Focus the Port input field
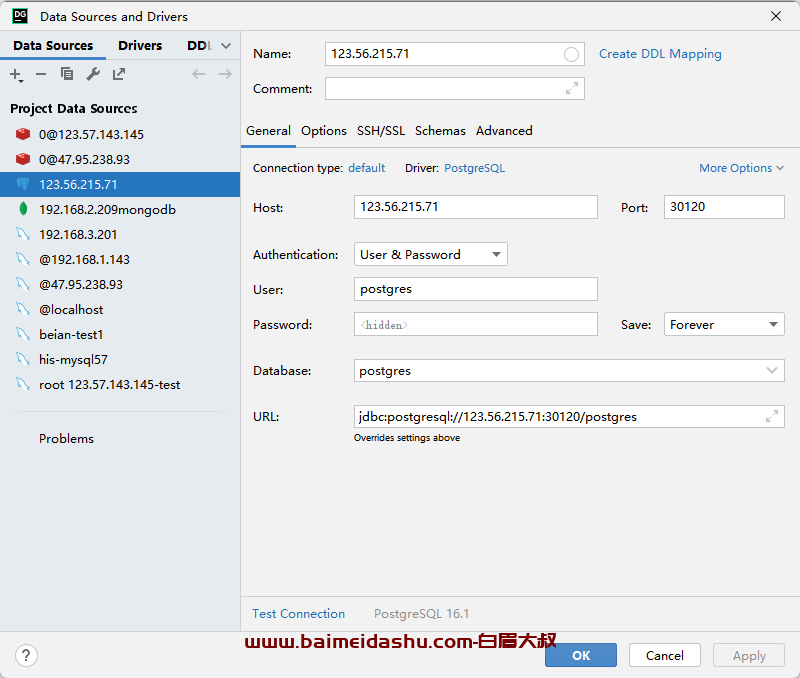Viewport: 800px width, 678px height. click(x=724, y=207)
